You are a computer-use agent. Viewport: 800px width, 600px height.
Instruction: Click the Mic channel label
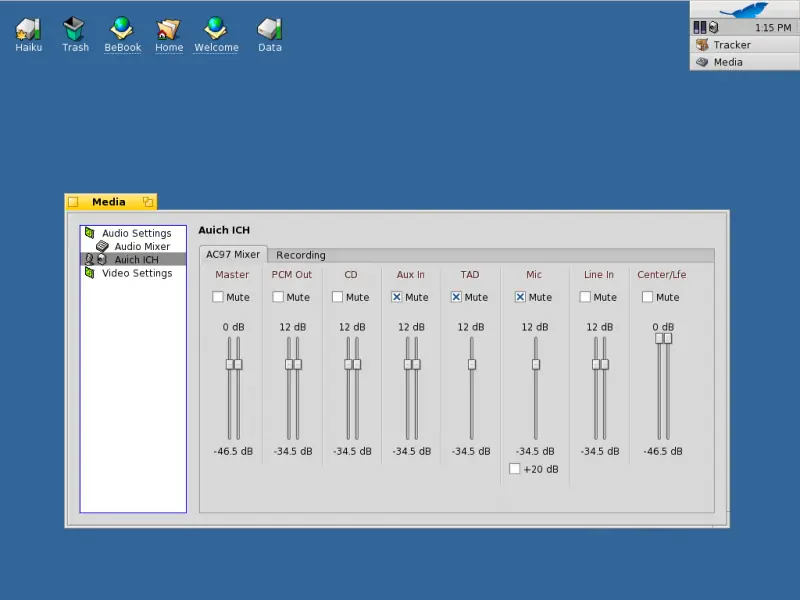[534, 274]
